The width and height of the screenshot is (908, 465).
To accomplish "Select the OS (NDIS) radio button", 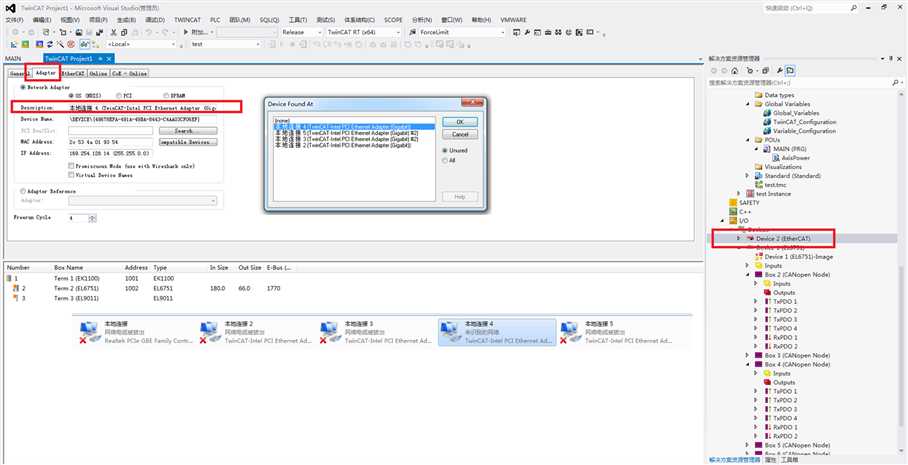I will (x=71, y=96).
